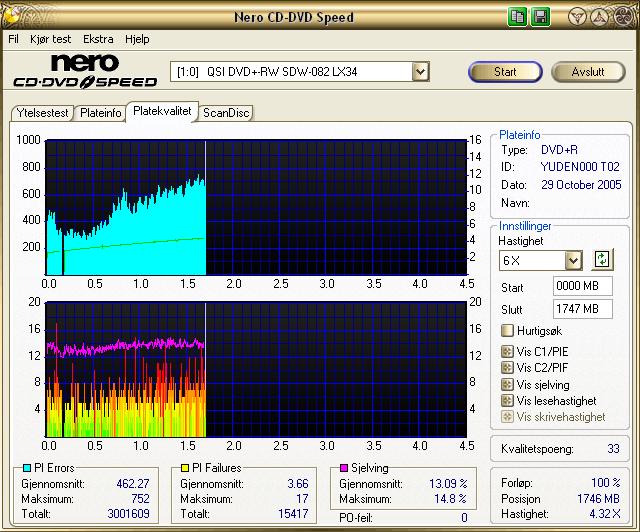This screenshot has width=640, height=532.
Task: Toggle the Vis skrivehastighet checkbox
Action: [x=507, y=417]
